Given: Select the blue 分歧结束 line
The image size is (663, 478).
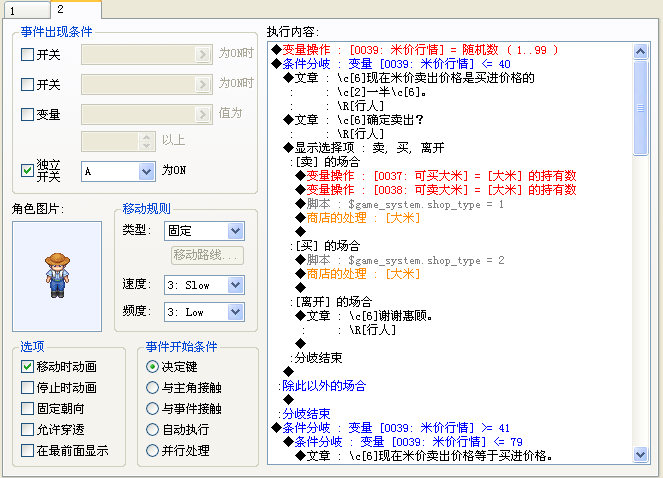Looking at the screenshot, I should click(304, 413).
